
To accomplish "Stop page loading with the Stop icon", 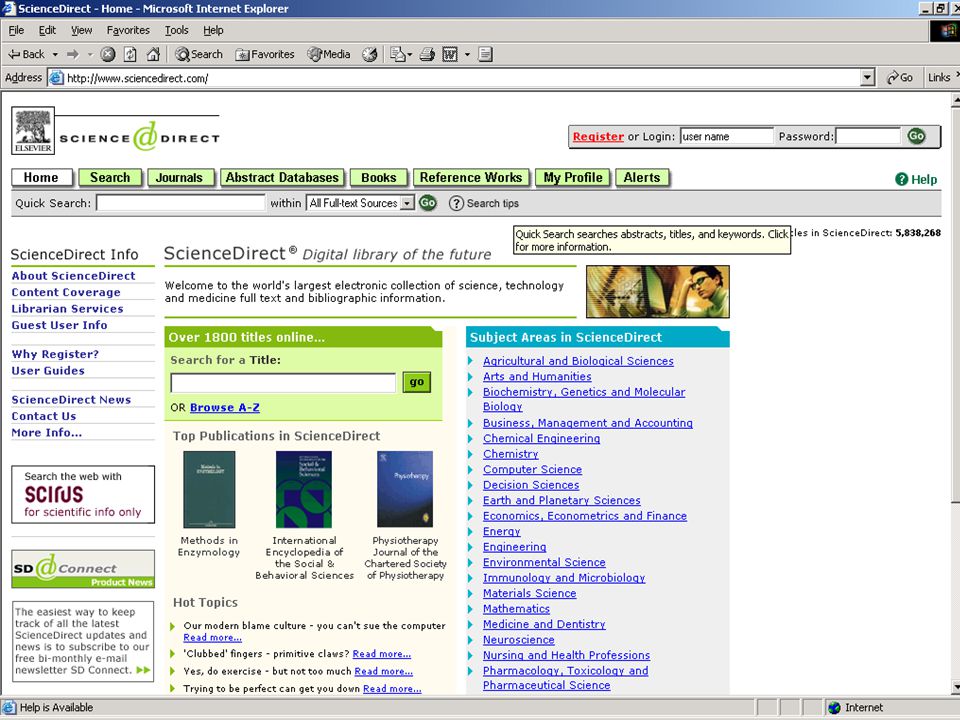I will coord(108,54).
